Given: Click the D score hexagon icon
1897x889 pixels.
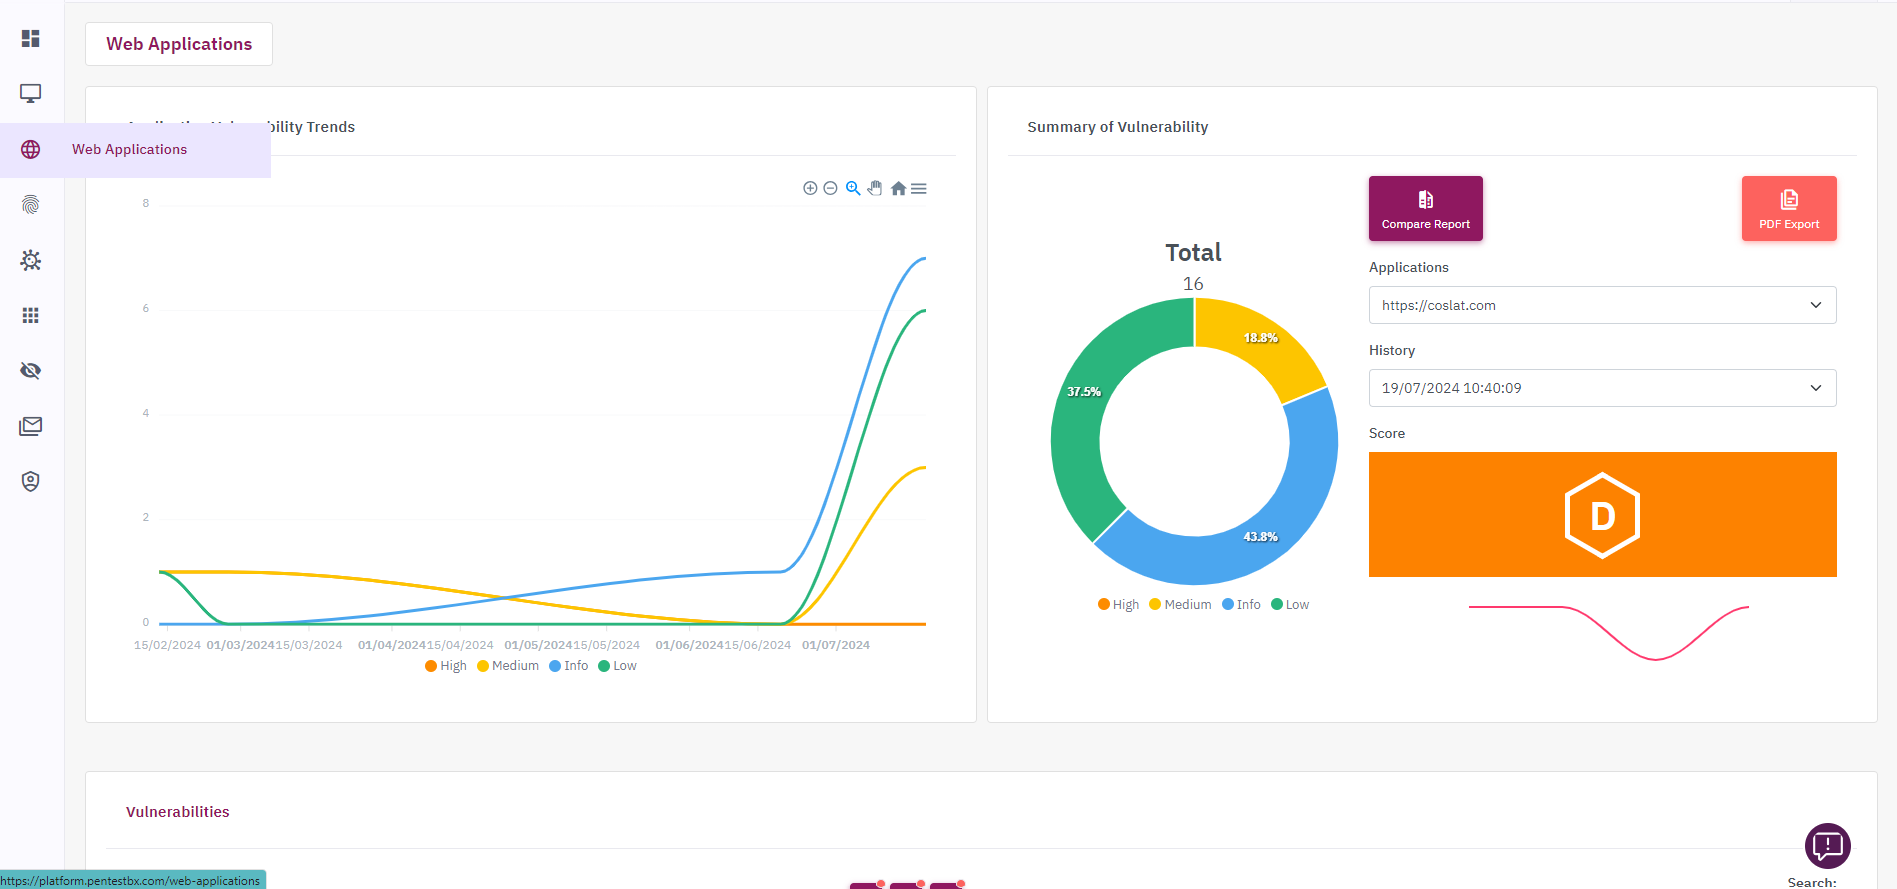Looking at the screenshot, I should pos(1602,515).
